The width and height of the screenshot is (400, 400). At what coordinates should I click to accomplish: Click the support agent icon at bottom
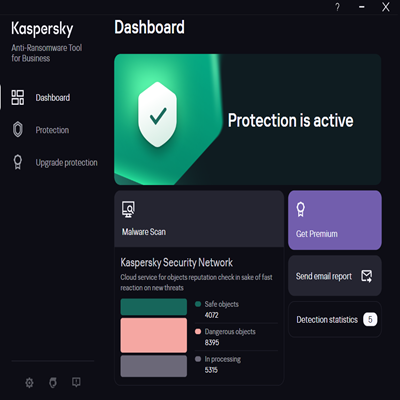point(53,383)
